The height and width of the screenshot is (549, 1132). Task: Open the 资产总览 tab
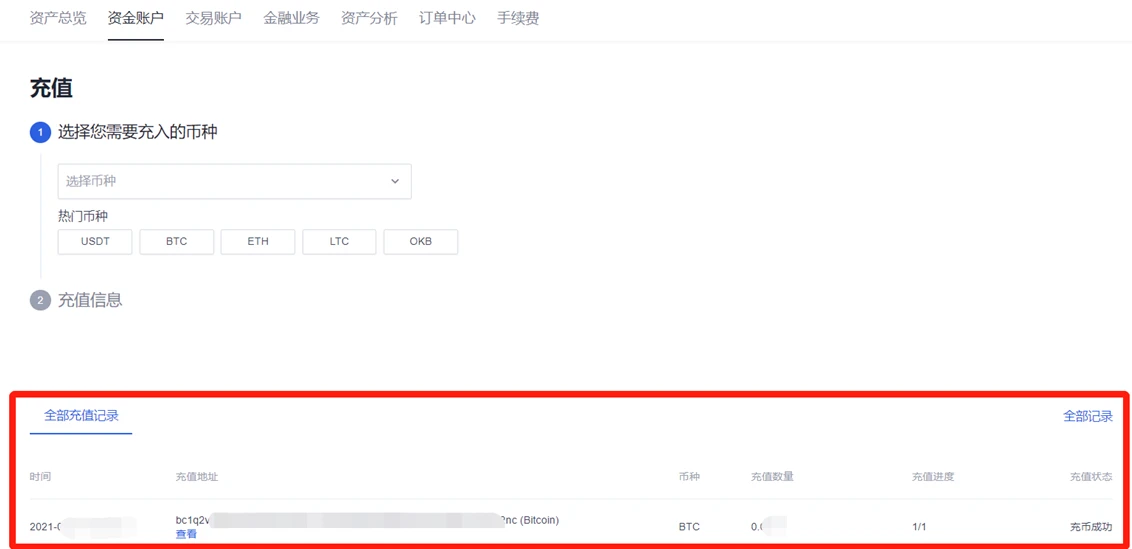[x=58, y=18]
